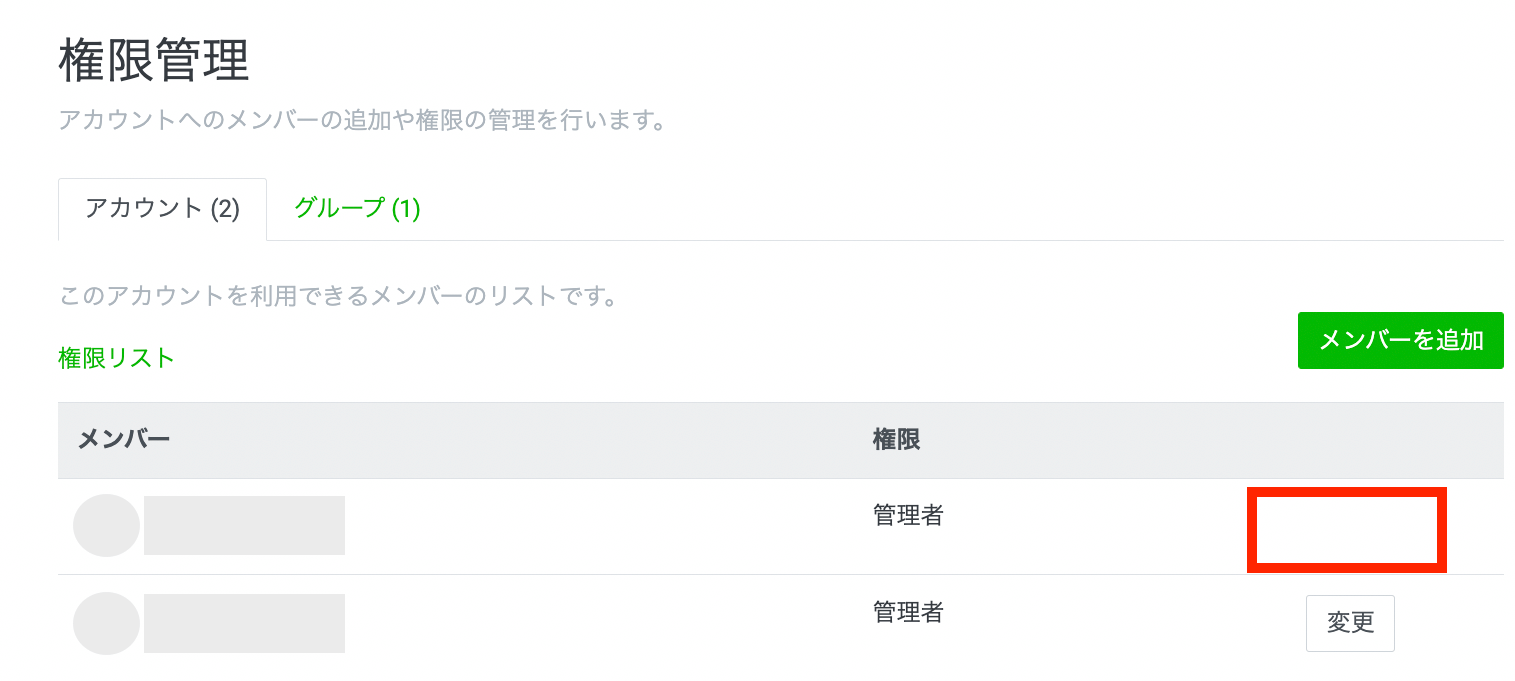
Task: Click the first member's avatar circle
Action: coord(106,525)
